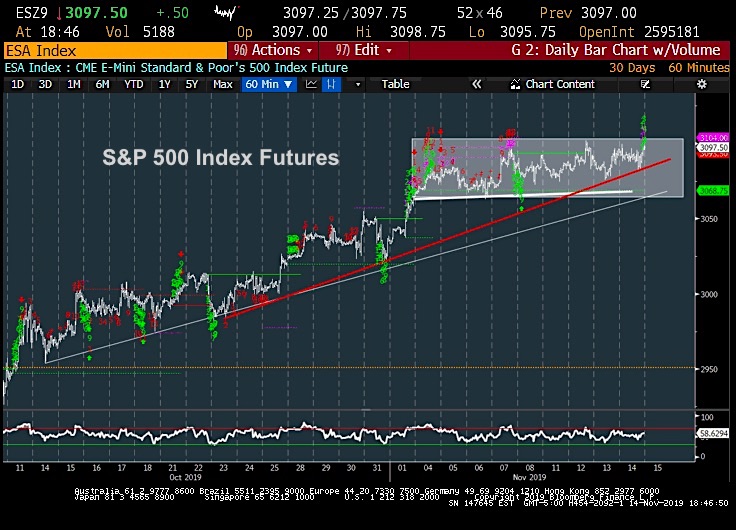This screenshot has height=530, width=736.
Task: Select the 5Y time range tab
Action: coord(192,84)
